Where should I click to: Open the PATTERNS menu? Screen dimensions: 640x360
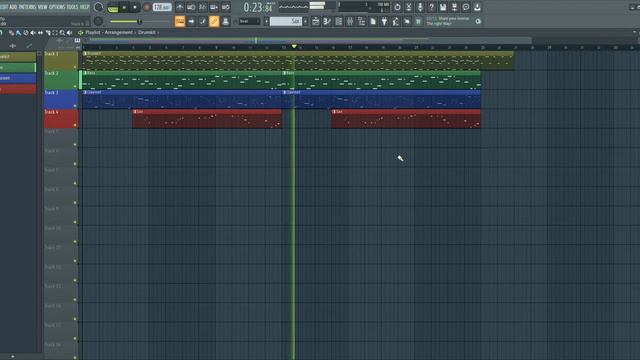point(27,7)
